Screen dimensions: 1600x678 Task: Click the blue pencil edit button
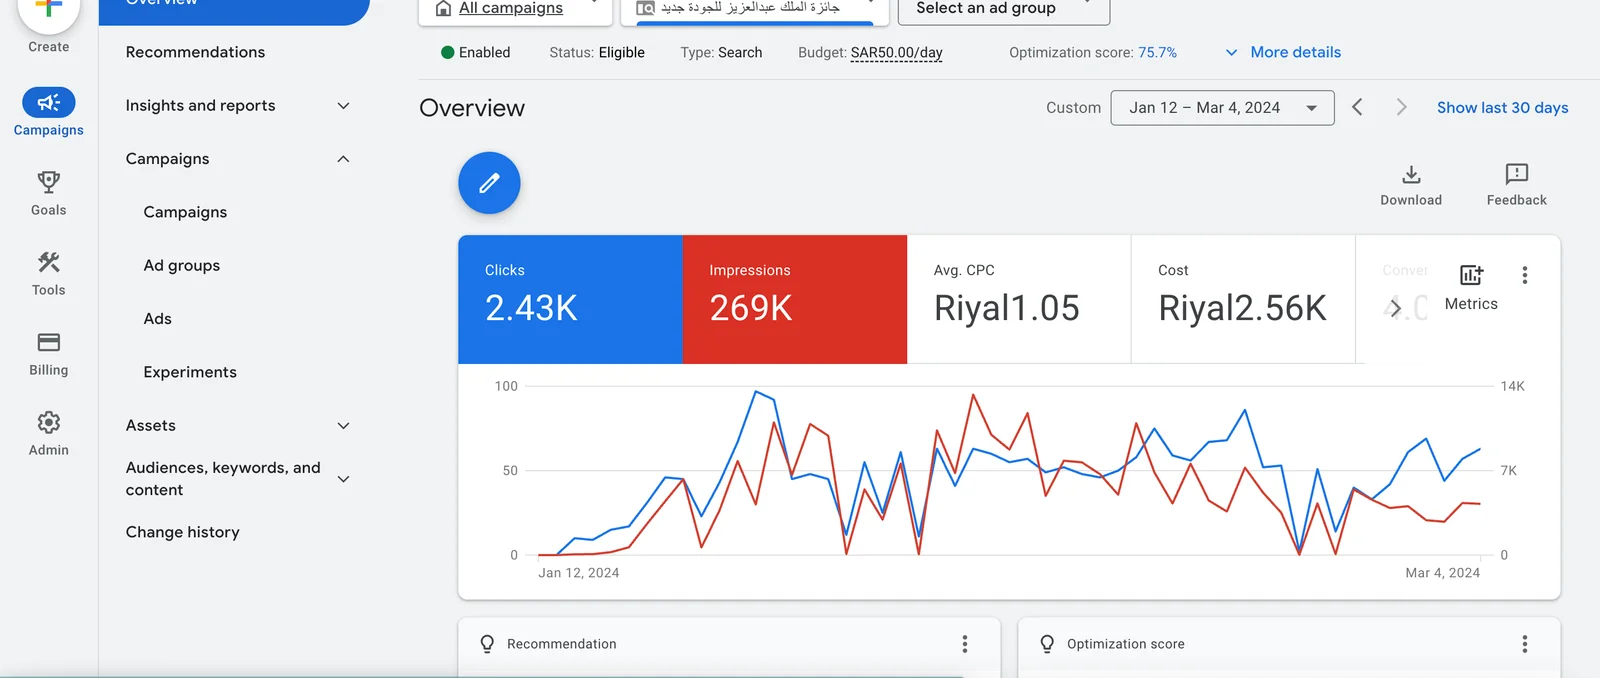pos(489,183)
